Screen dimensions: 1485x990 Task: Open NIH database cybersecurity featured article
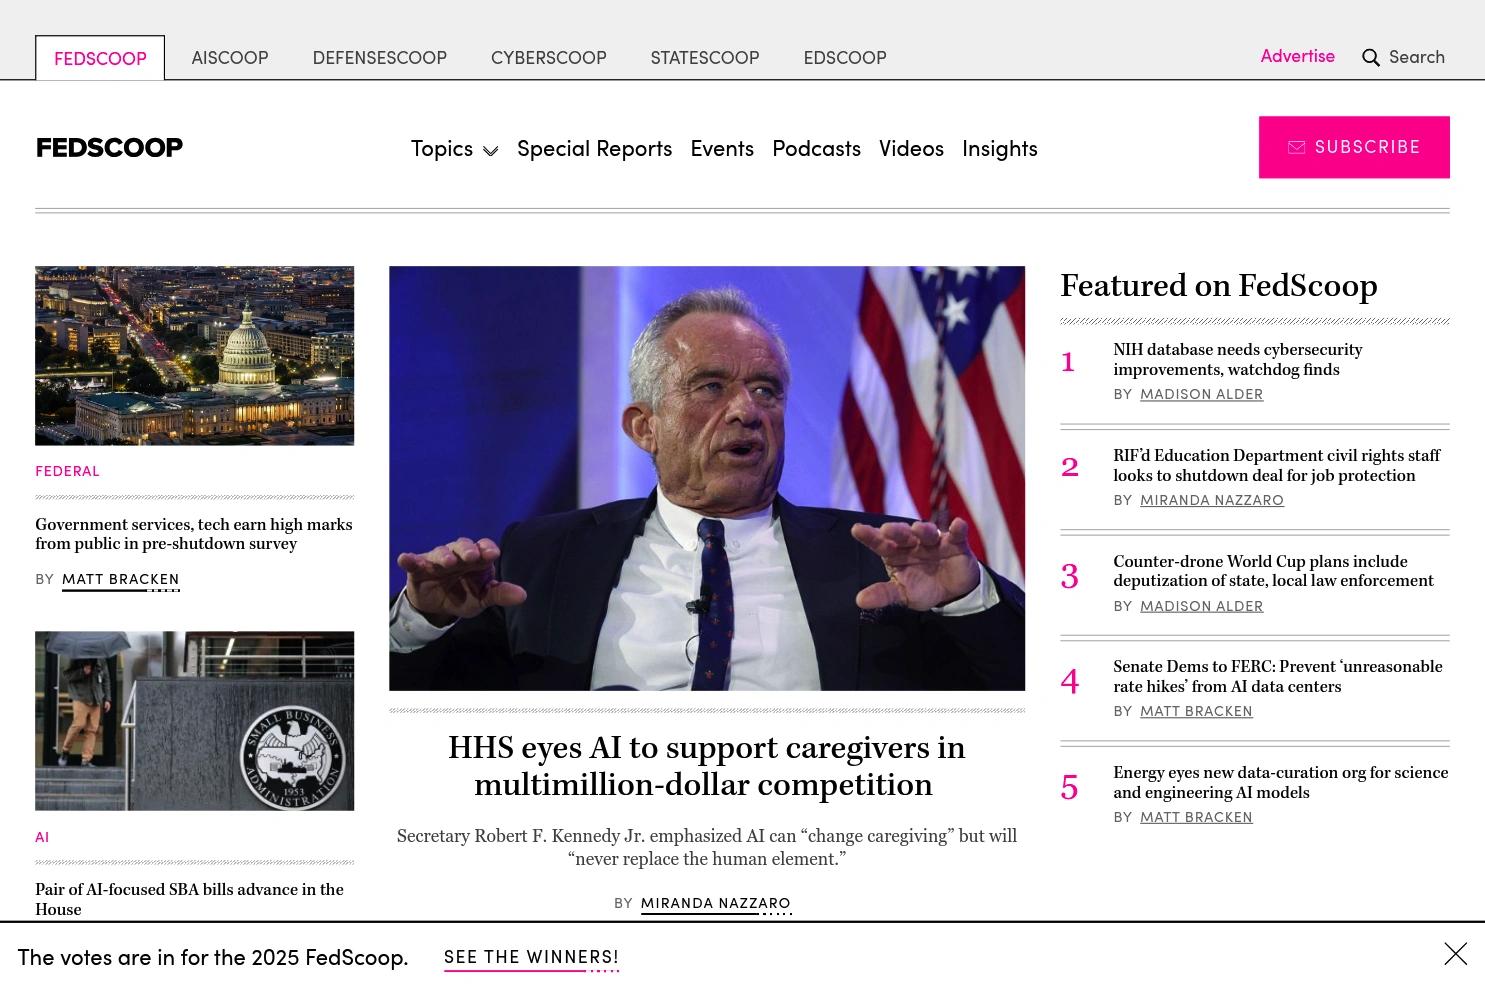tap(1238, 359)
